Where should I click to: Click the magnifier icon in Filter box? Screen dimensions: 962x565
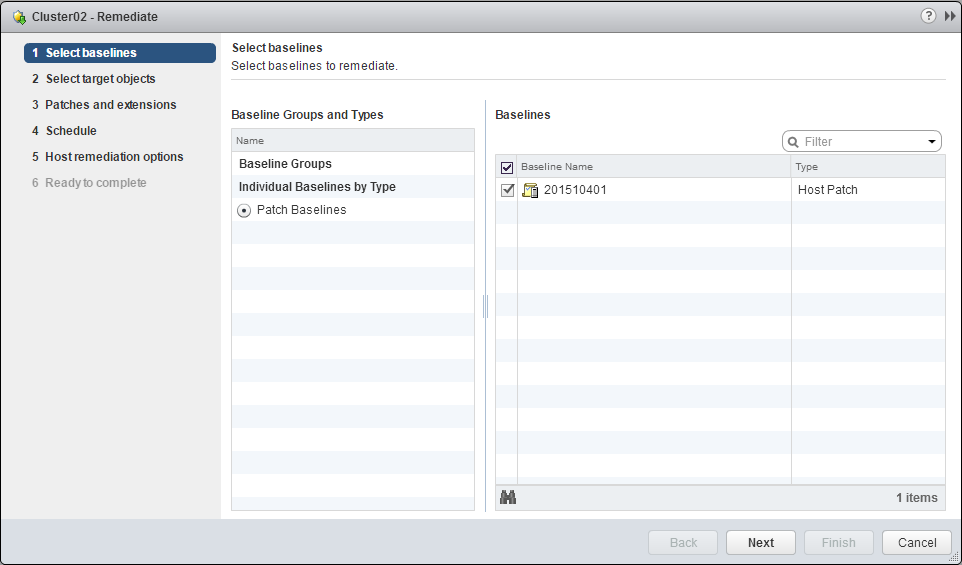(794, 142)
